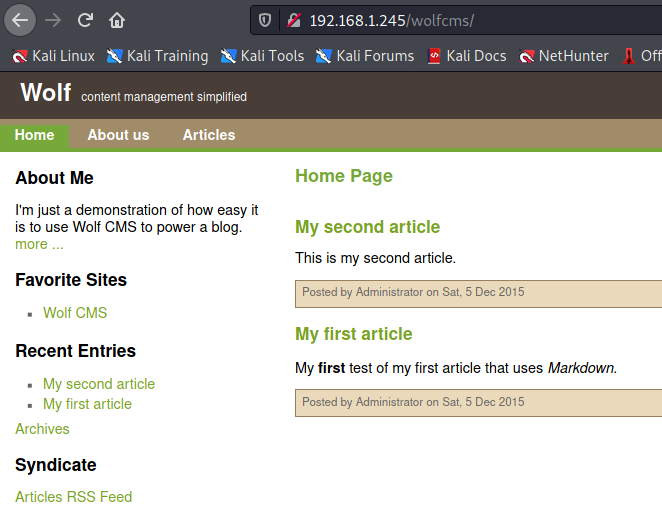The width and height of the screenshot is (662, 531).
Task: Reload the page with the refresh icon
Action: point(86,20)
